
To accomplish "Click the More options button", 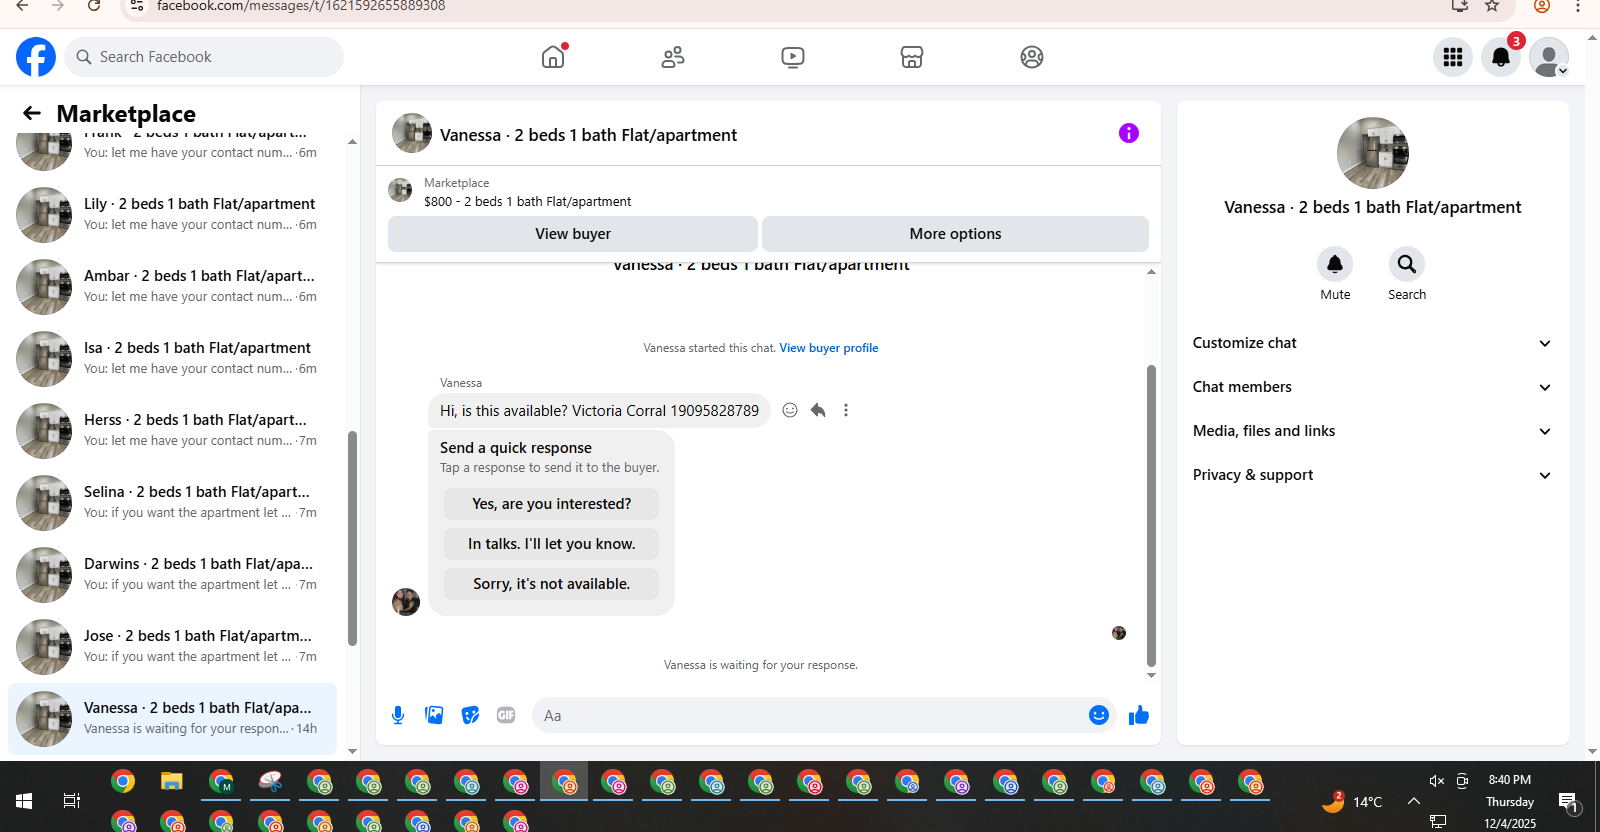I will pos(955,234).
